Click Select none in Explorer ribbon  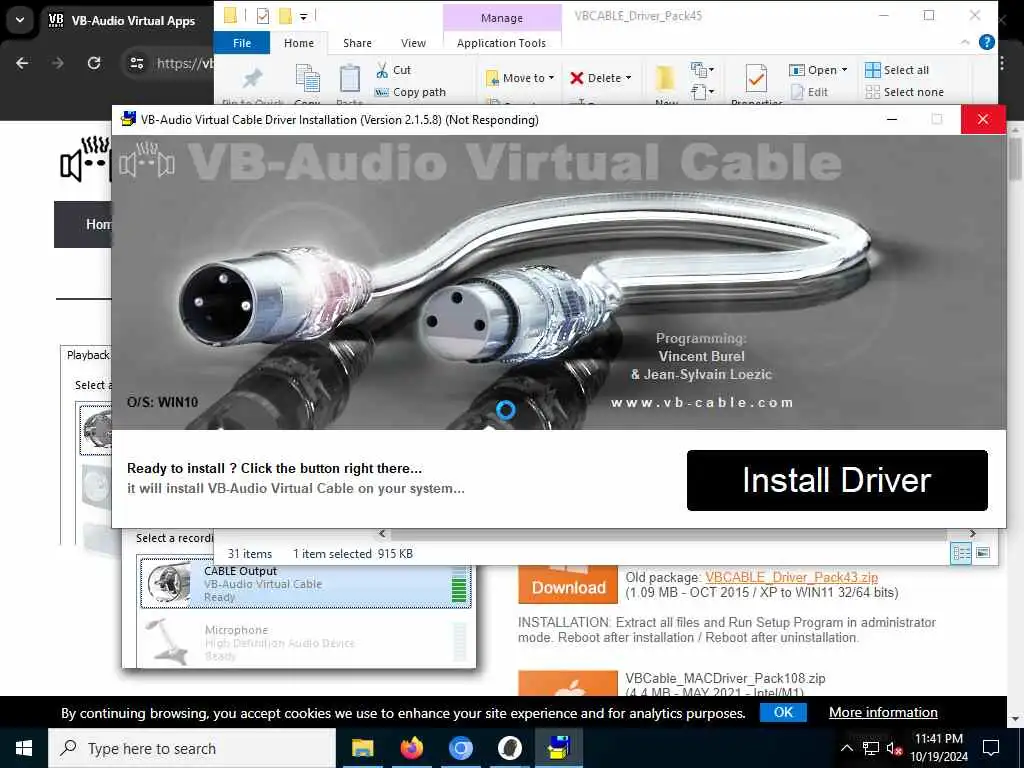[x=904, y=92]
